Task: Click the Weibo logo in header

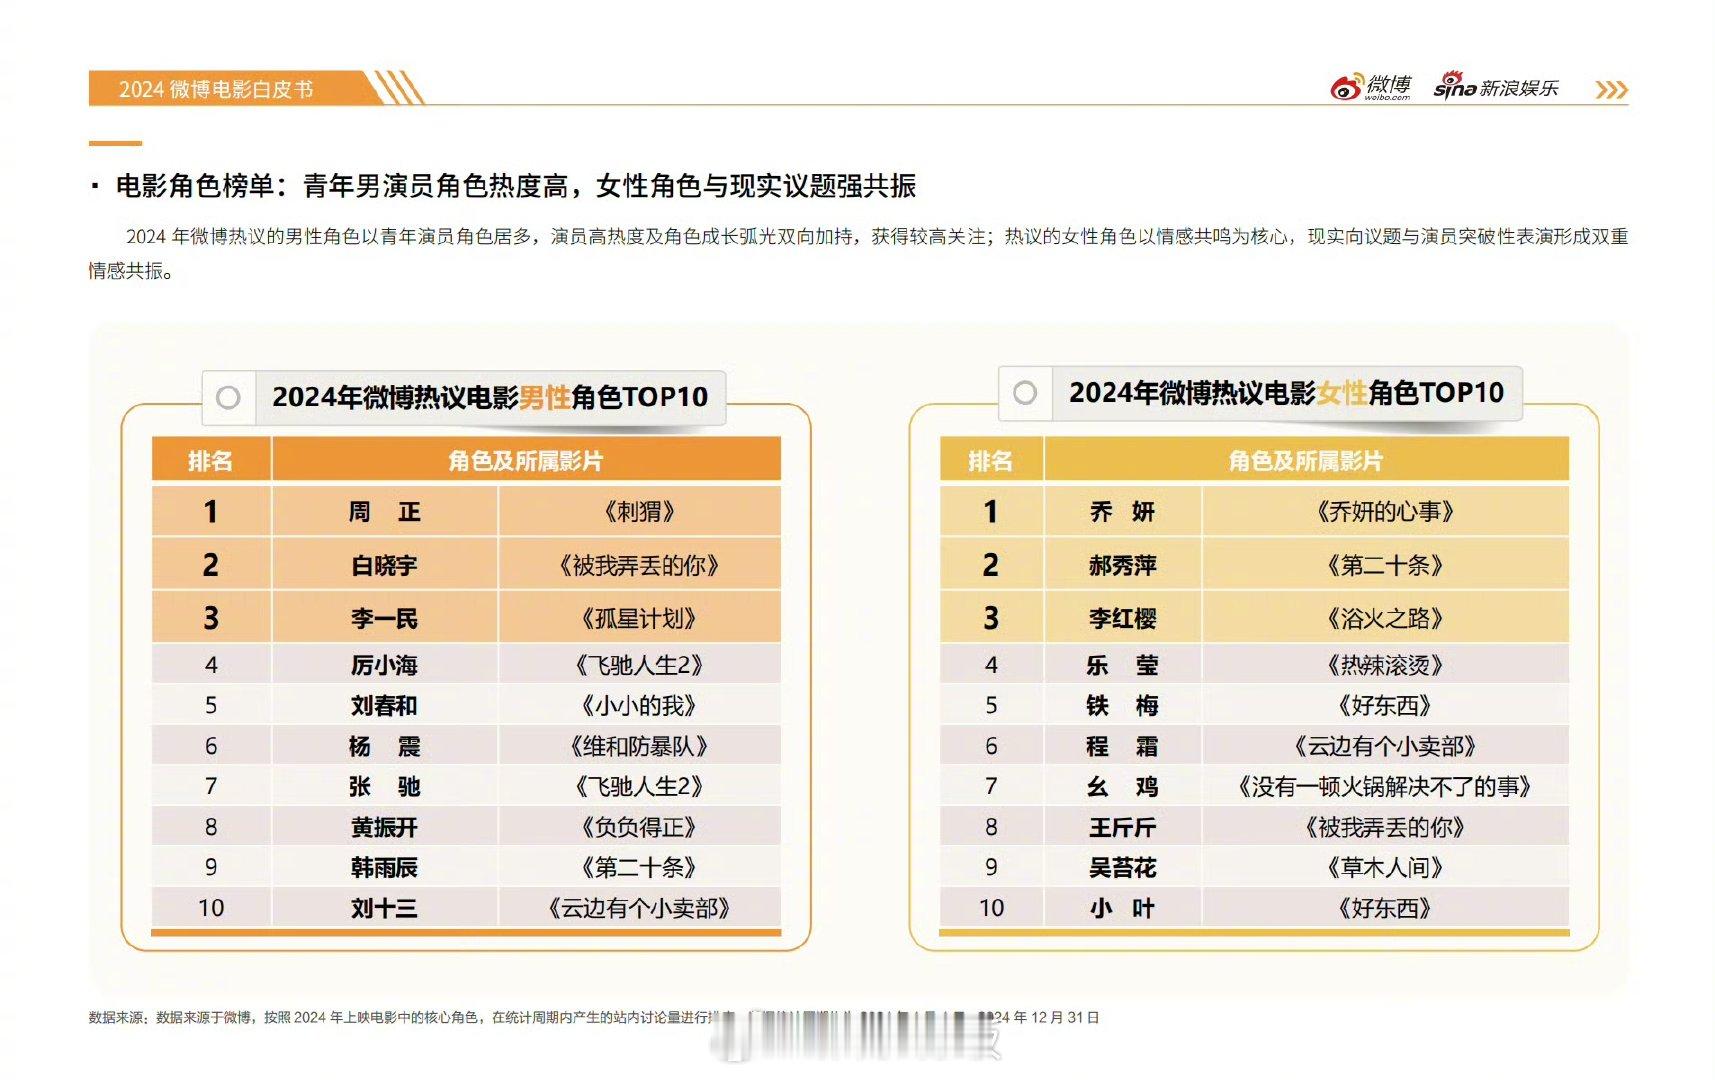Action: [x=1371, y=87]
